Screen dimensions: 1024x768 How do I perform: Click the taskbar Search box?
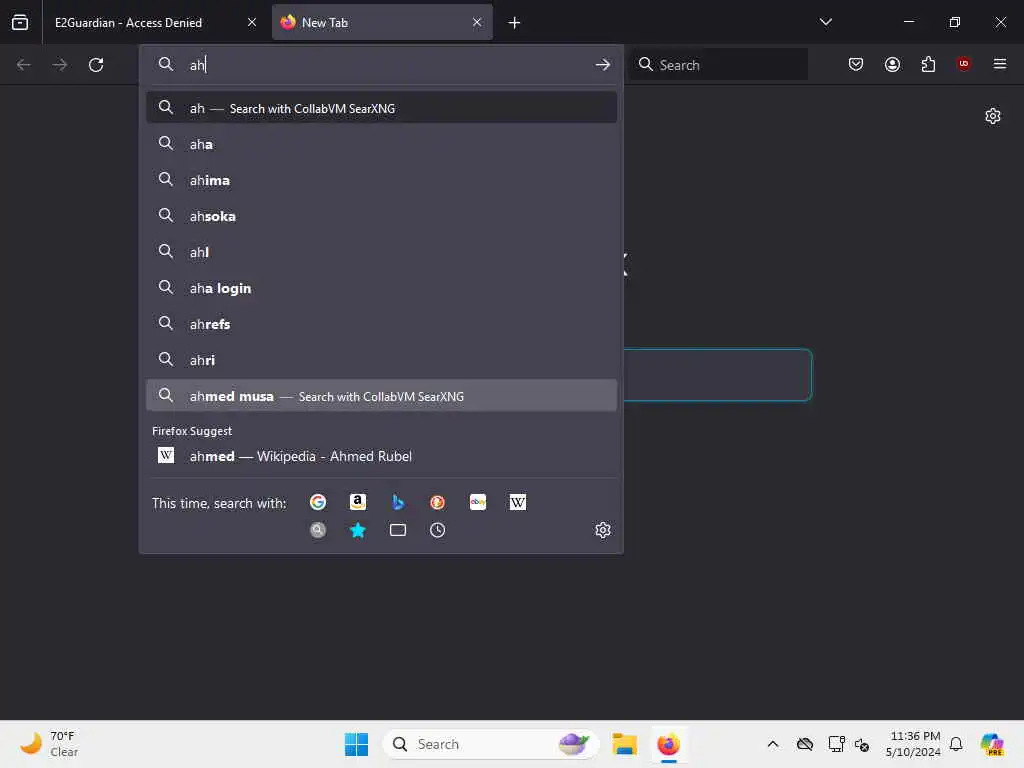pos(490,744)
